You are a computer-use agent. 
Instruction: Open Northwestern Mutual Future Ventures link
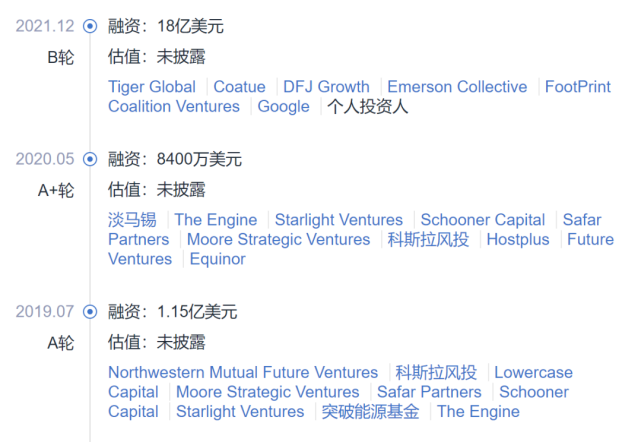tap(243, 372)
